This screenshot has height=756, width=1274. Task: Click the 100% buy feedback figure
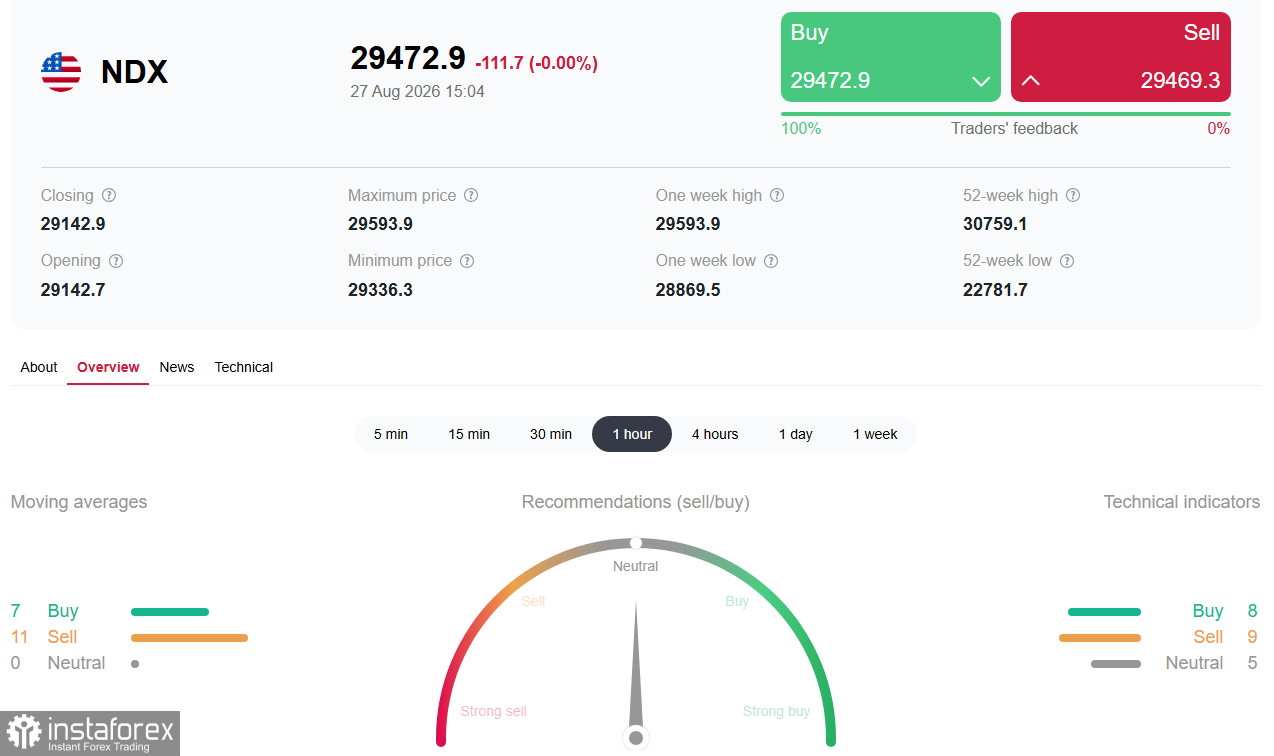click(801, 128)
